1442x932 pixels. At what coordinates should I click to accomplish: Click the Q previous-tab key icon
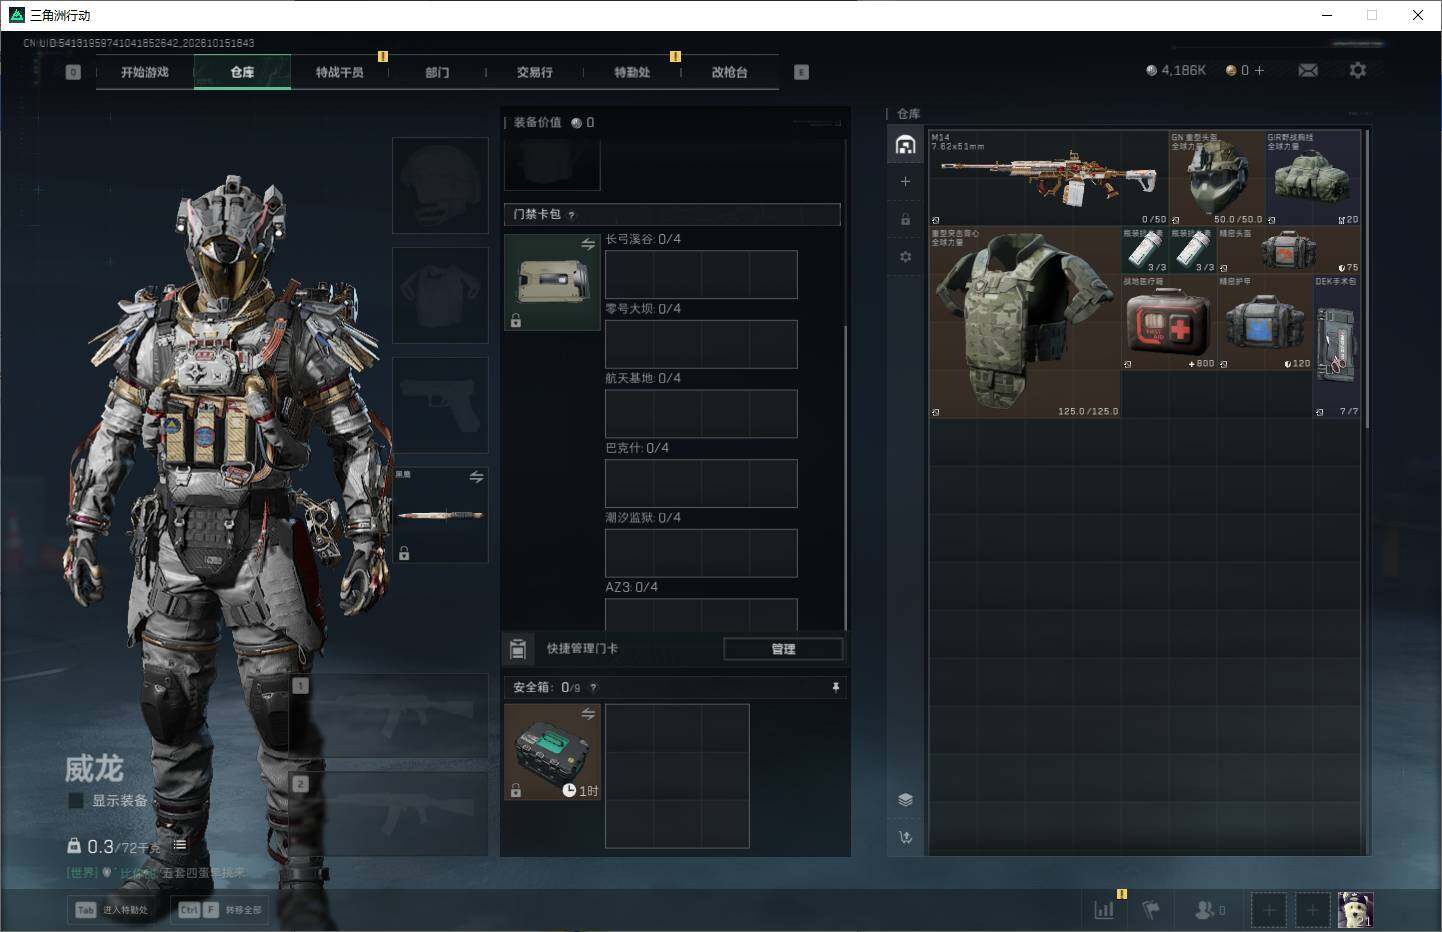click(73, 72)
